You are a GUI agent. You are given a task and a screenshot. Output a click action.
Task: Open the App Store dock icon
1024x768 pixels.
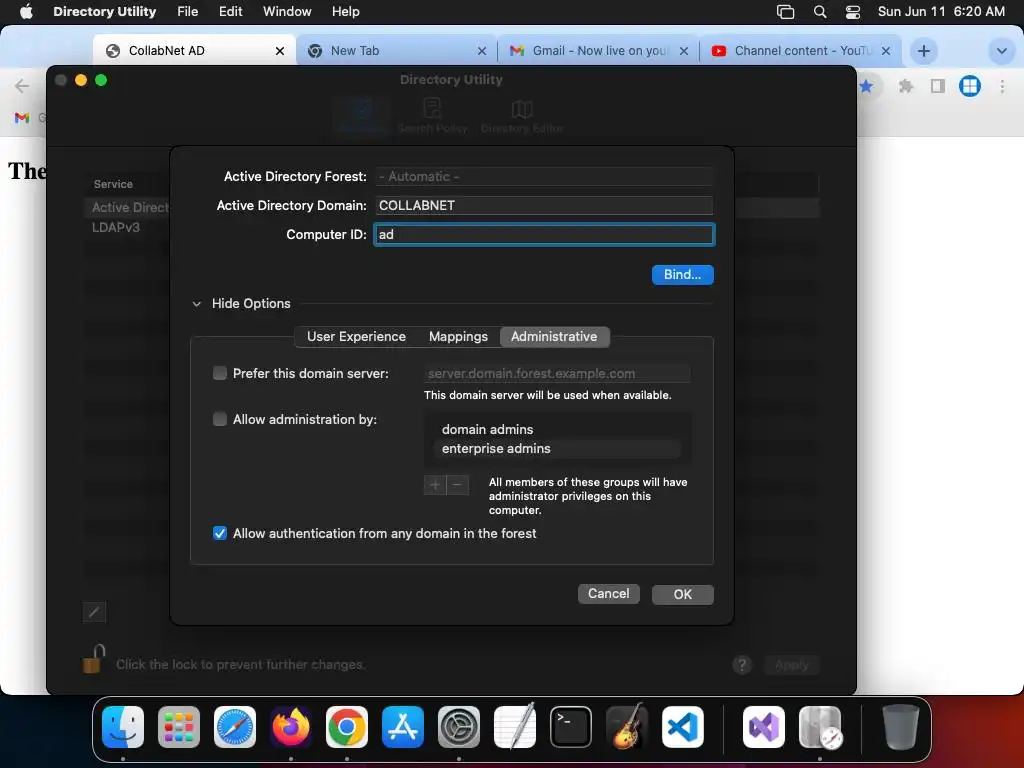coord(403,727)
